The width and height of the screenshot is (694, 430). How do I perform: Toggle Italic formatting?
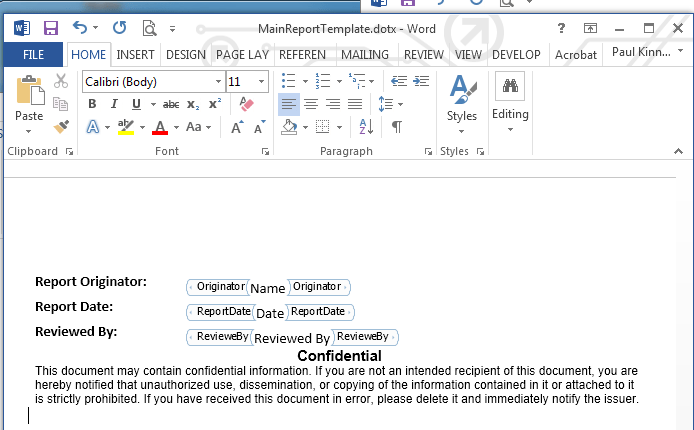coord(114,104)
